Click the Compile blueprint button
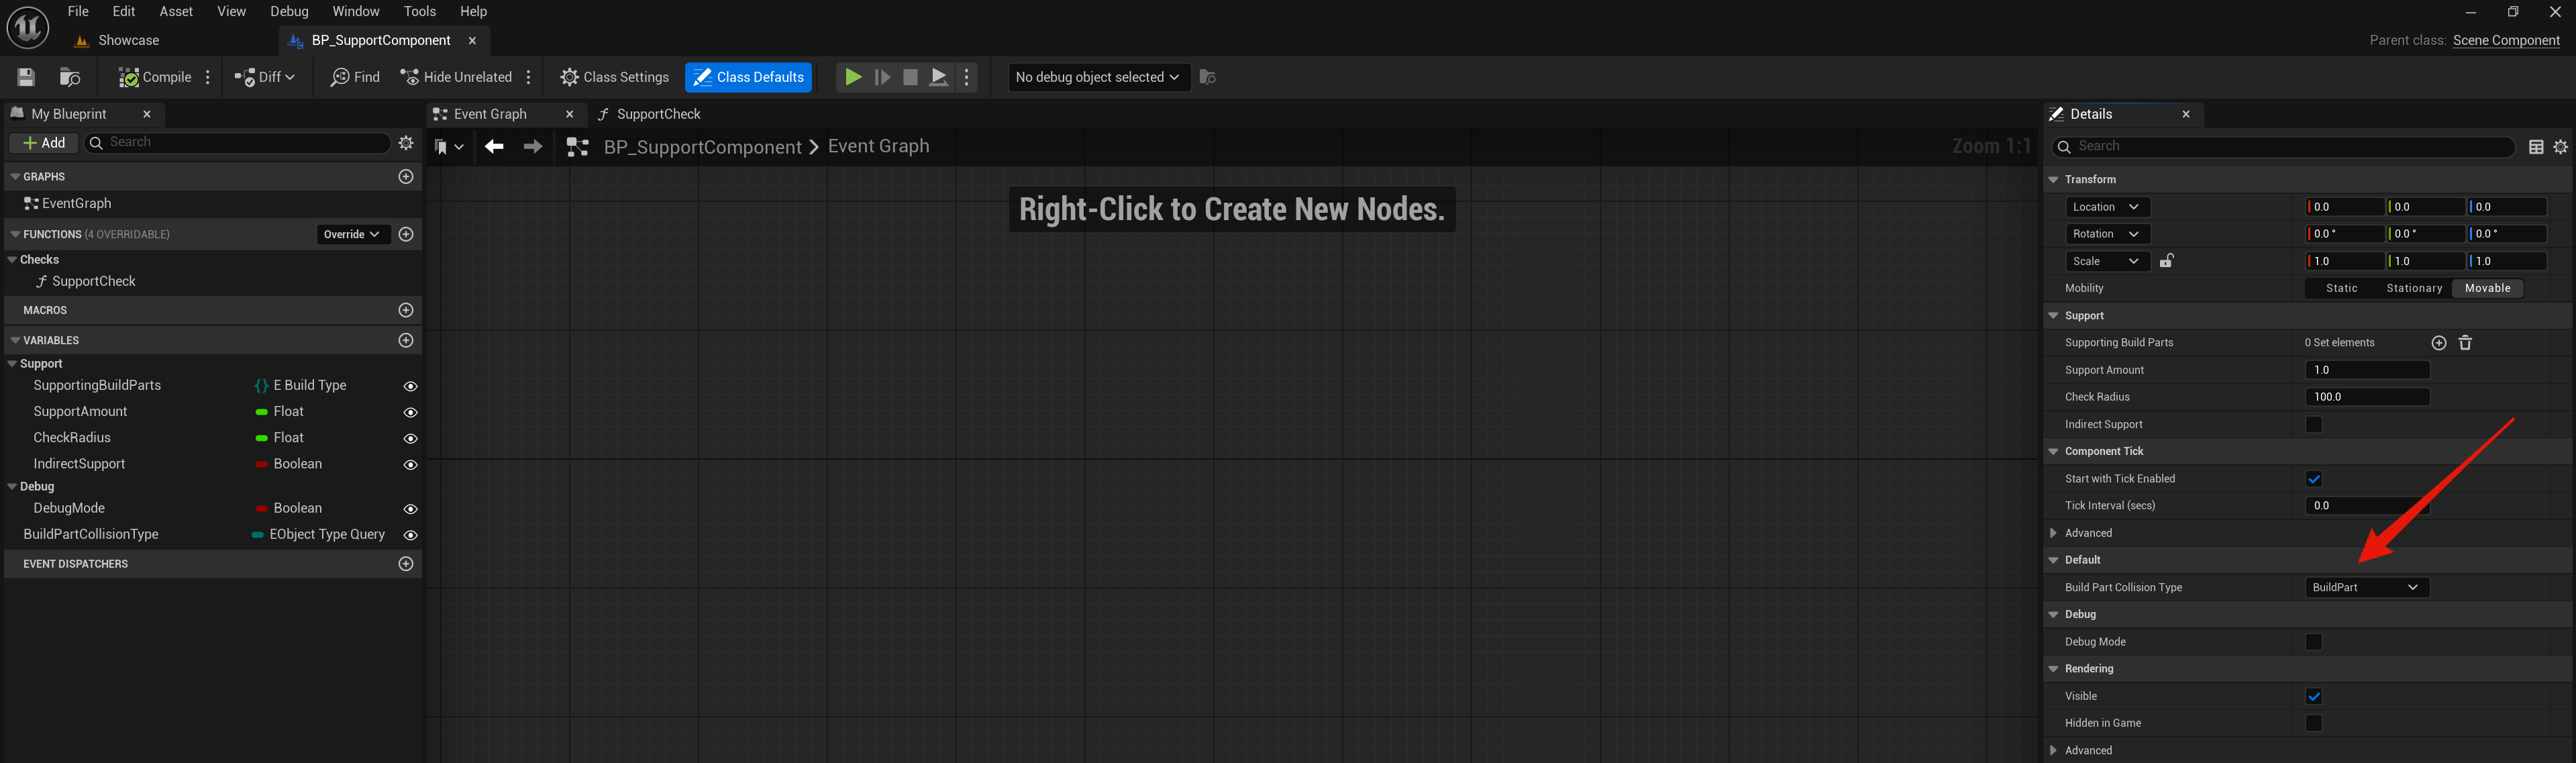The image size is (2576, 763). (x=155, y=77)
